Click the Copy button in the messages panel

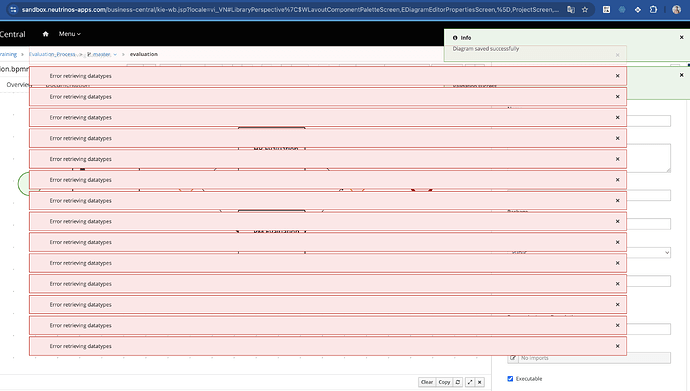tap(444, 382)
